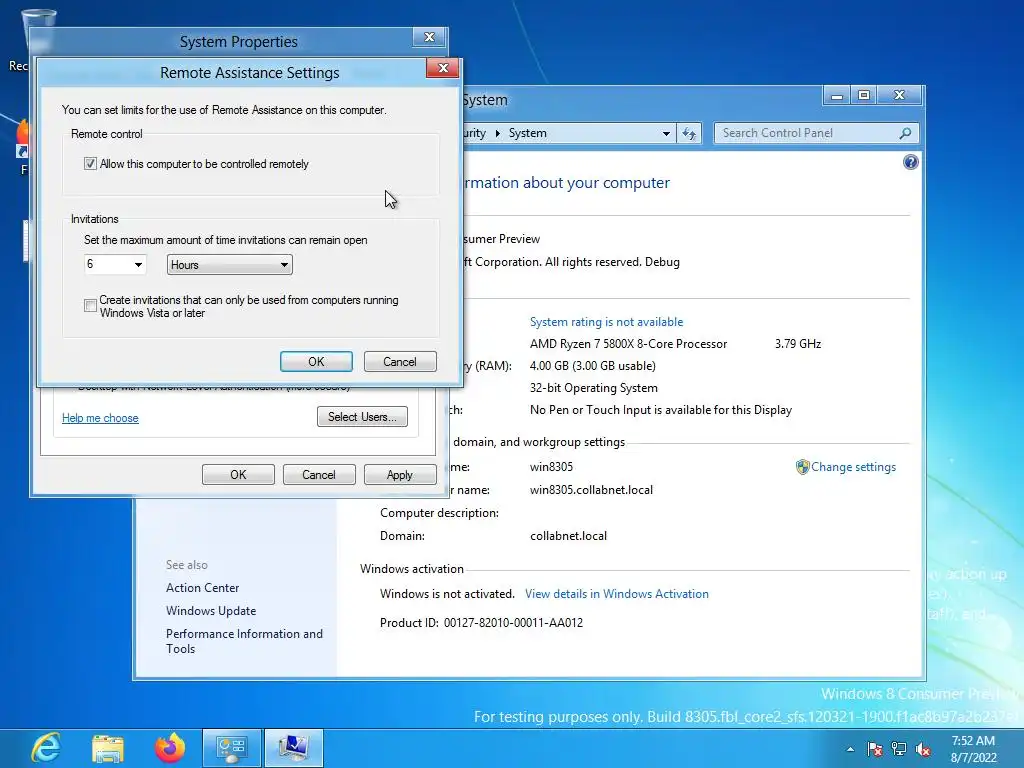Enable invitations for Windows Vista or later only
1024x768 pixels.
point(90,306)
